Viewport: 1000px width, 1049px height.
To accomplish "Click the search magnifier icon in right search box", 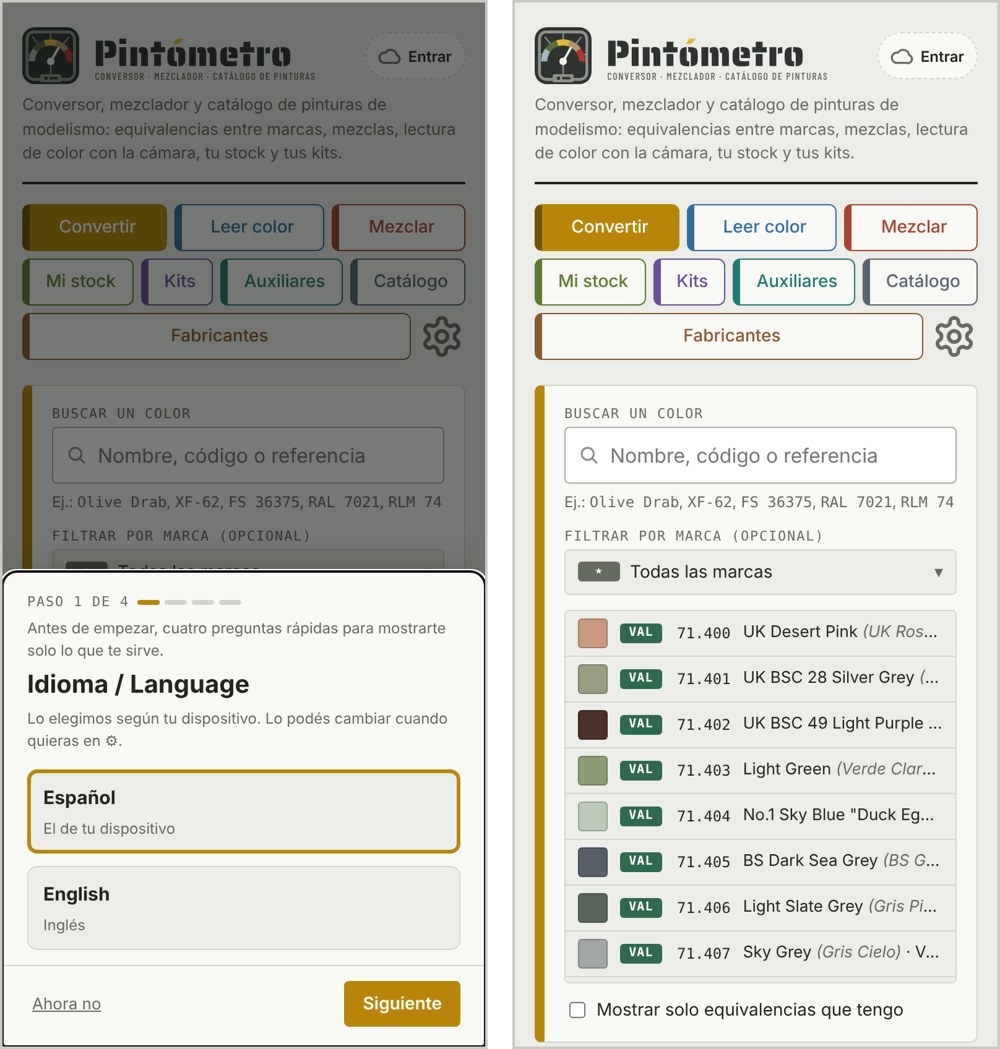I will (589, 456).
